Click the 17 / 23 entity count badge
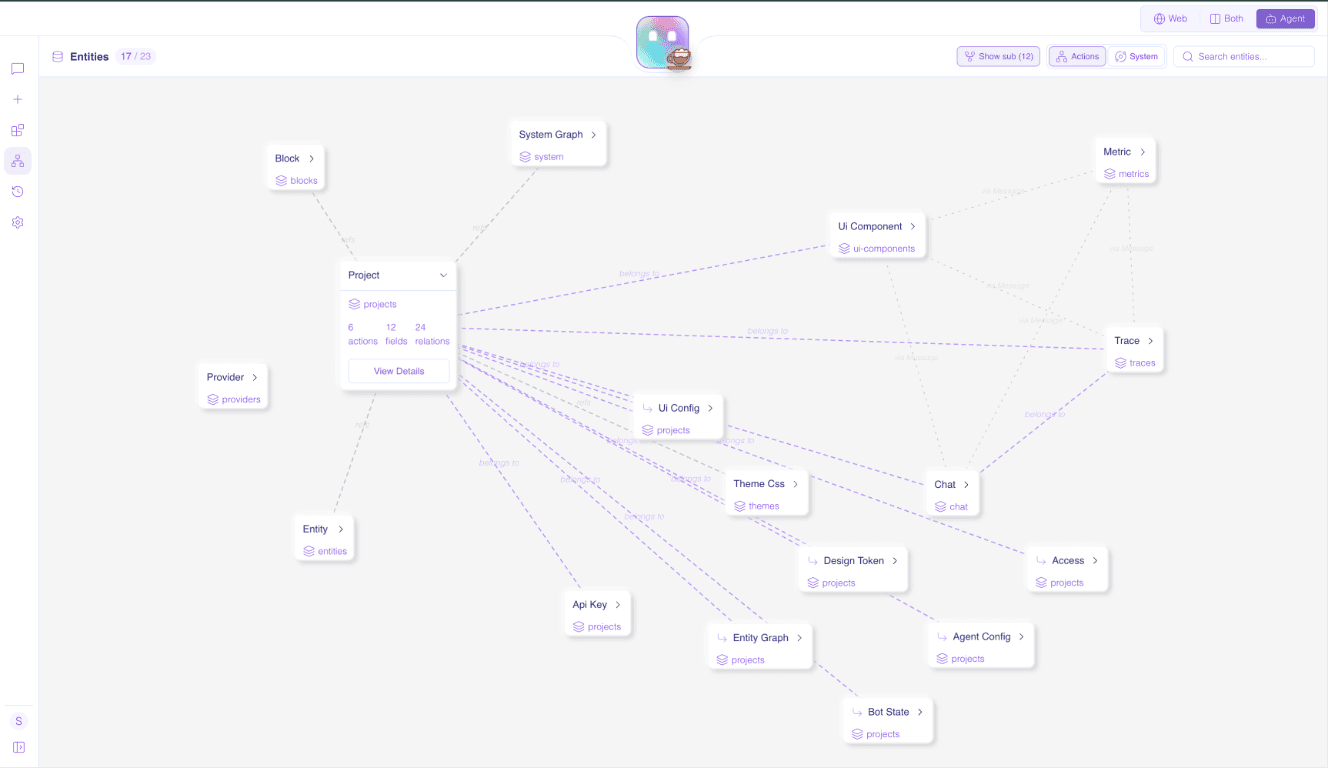The image size is (1328, 768). click(135, 57)
